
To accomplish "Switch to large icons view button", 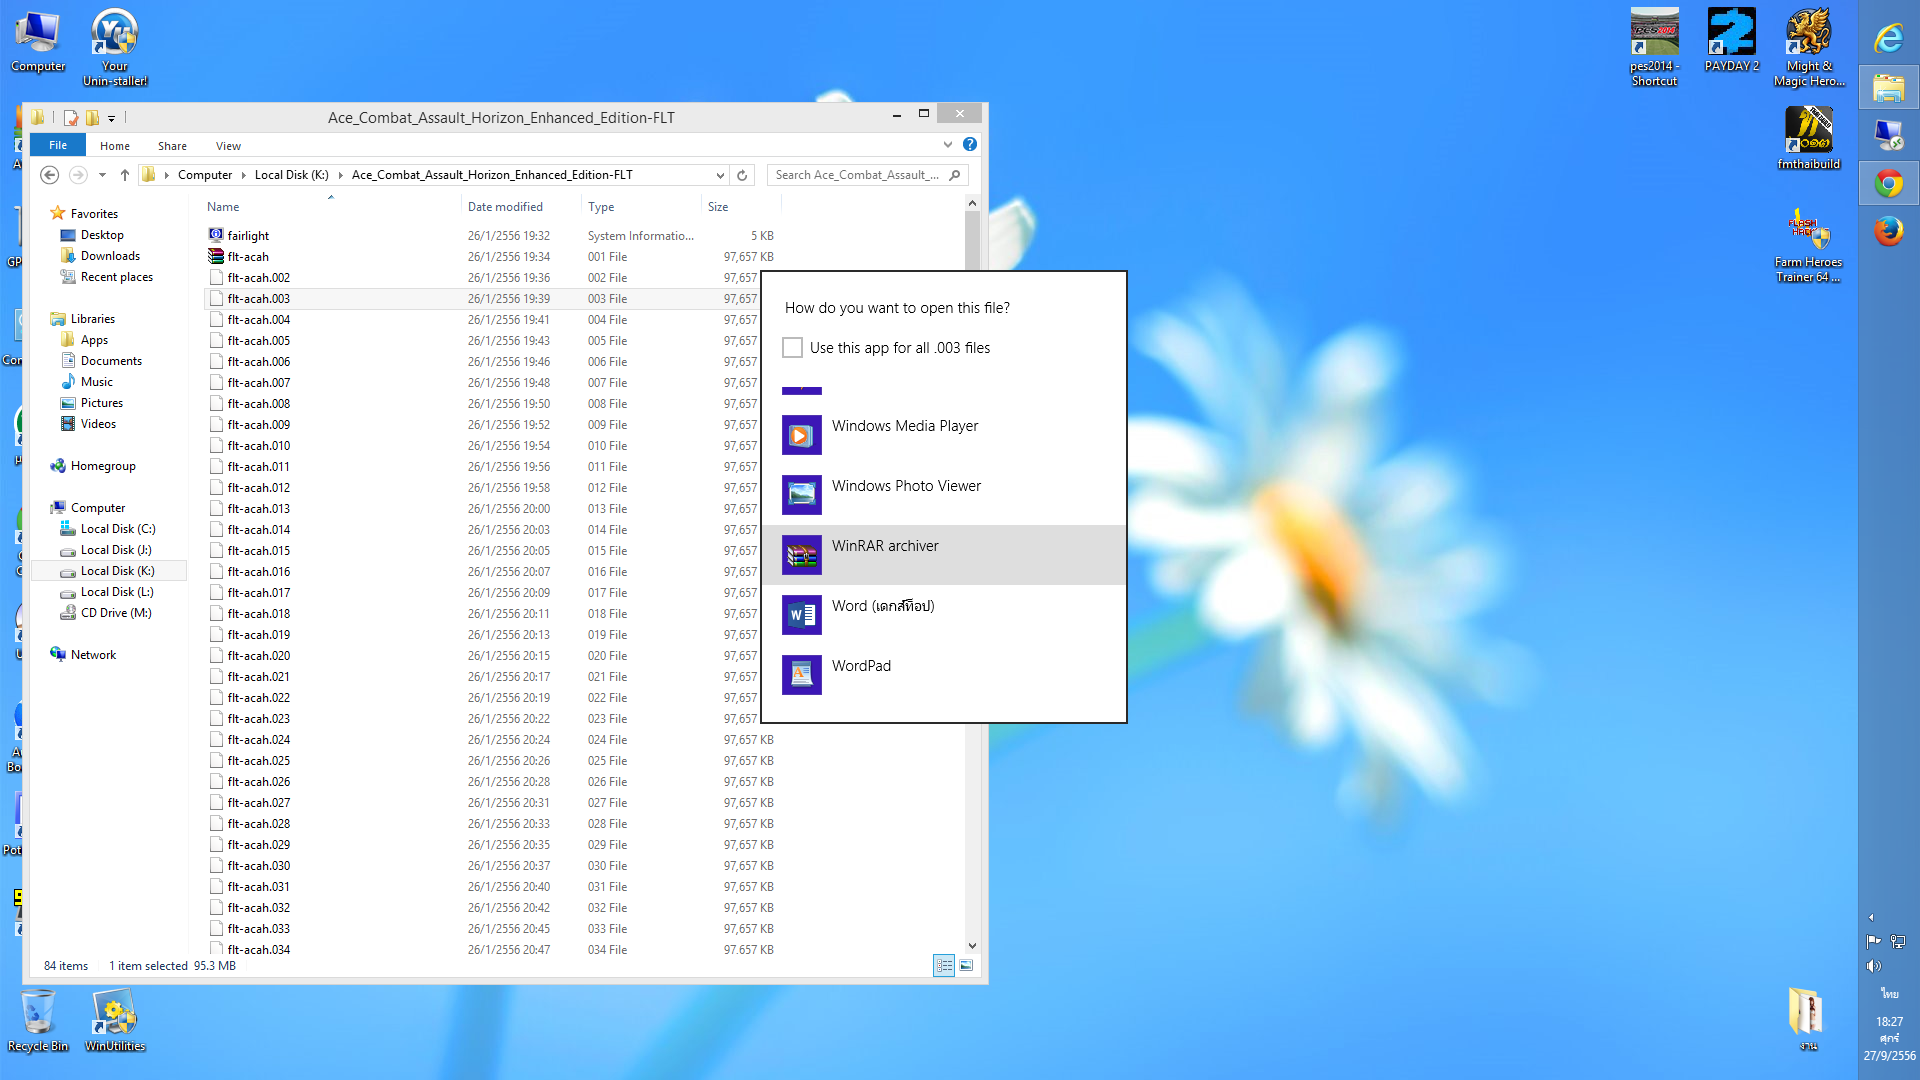I will tap(966, 965).
